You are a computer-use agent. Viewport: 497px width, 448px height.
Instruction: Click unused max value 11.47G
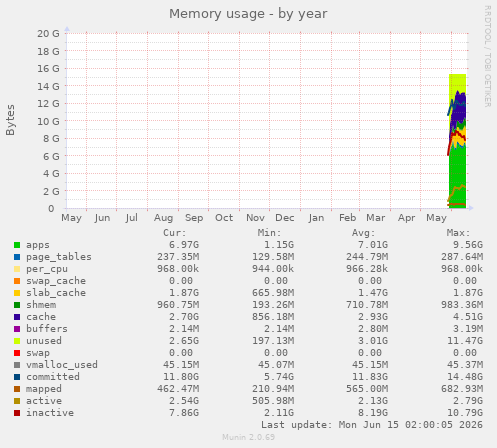click(465, 341)
